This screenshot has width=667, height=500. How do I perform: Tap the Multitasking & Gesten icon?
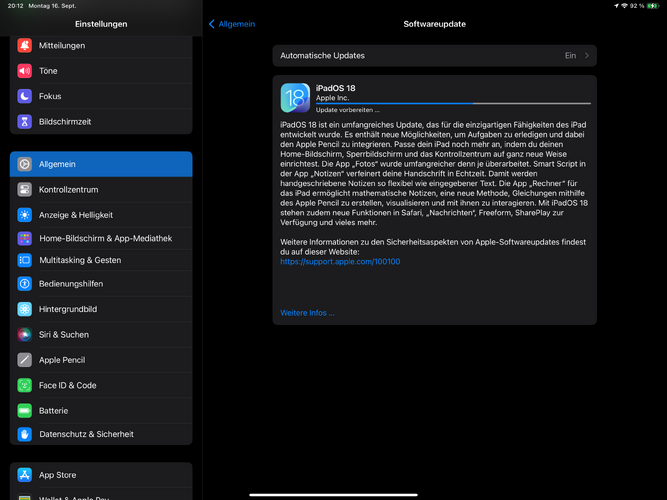(x=25, y=260)
